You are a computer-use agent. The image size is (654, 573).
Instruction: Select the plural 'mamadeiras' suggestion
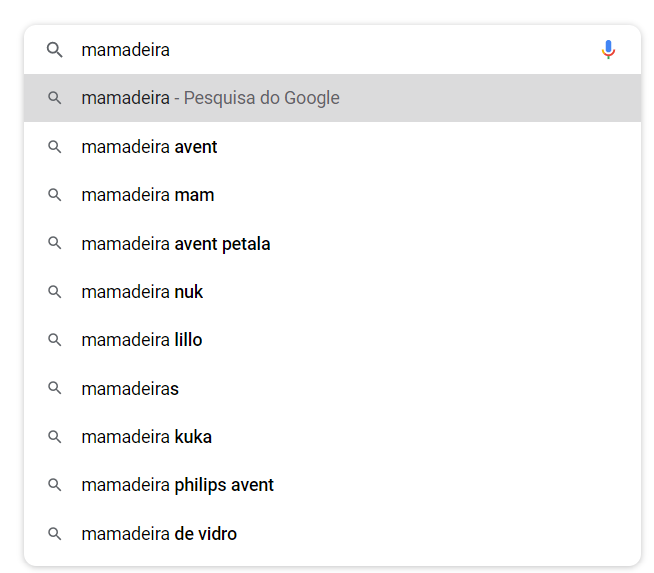click(x=130, y=389)
